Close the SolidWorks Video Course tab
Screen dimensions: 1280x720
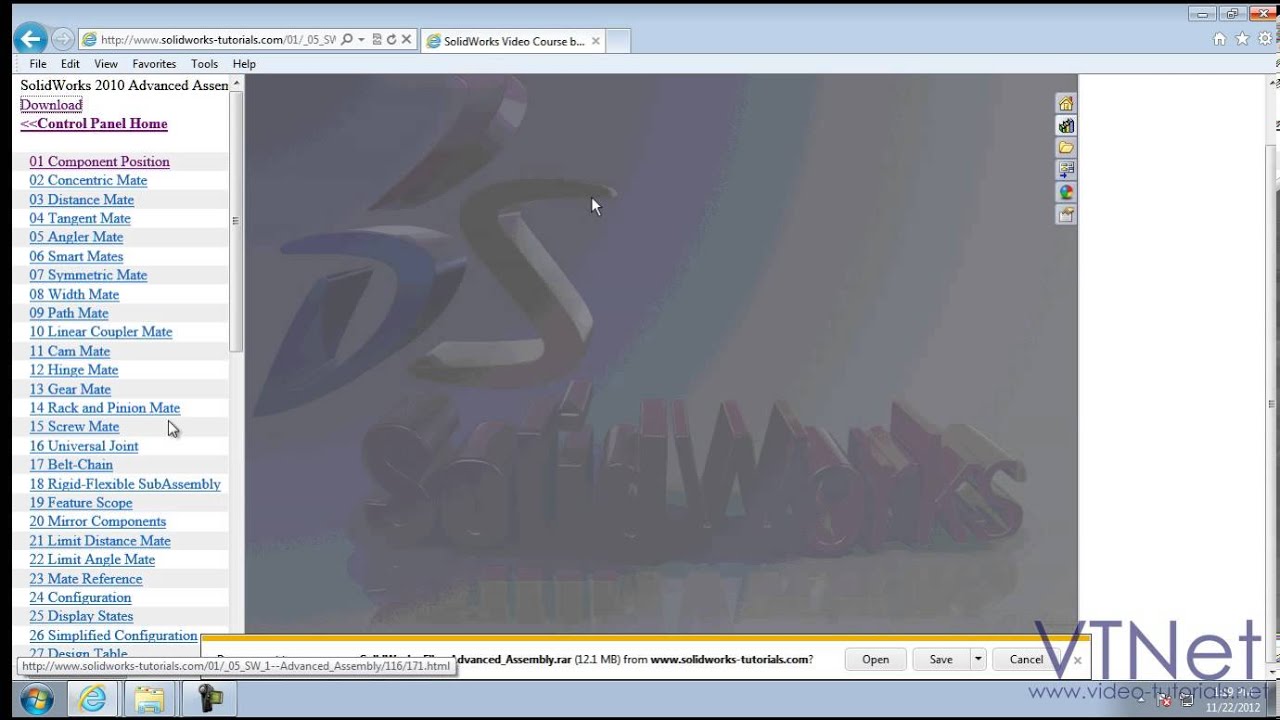(x=596, y=41)
